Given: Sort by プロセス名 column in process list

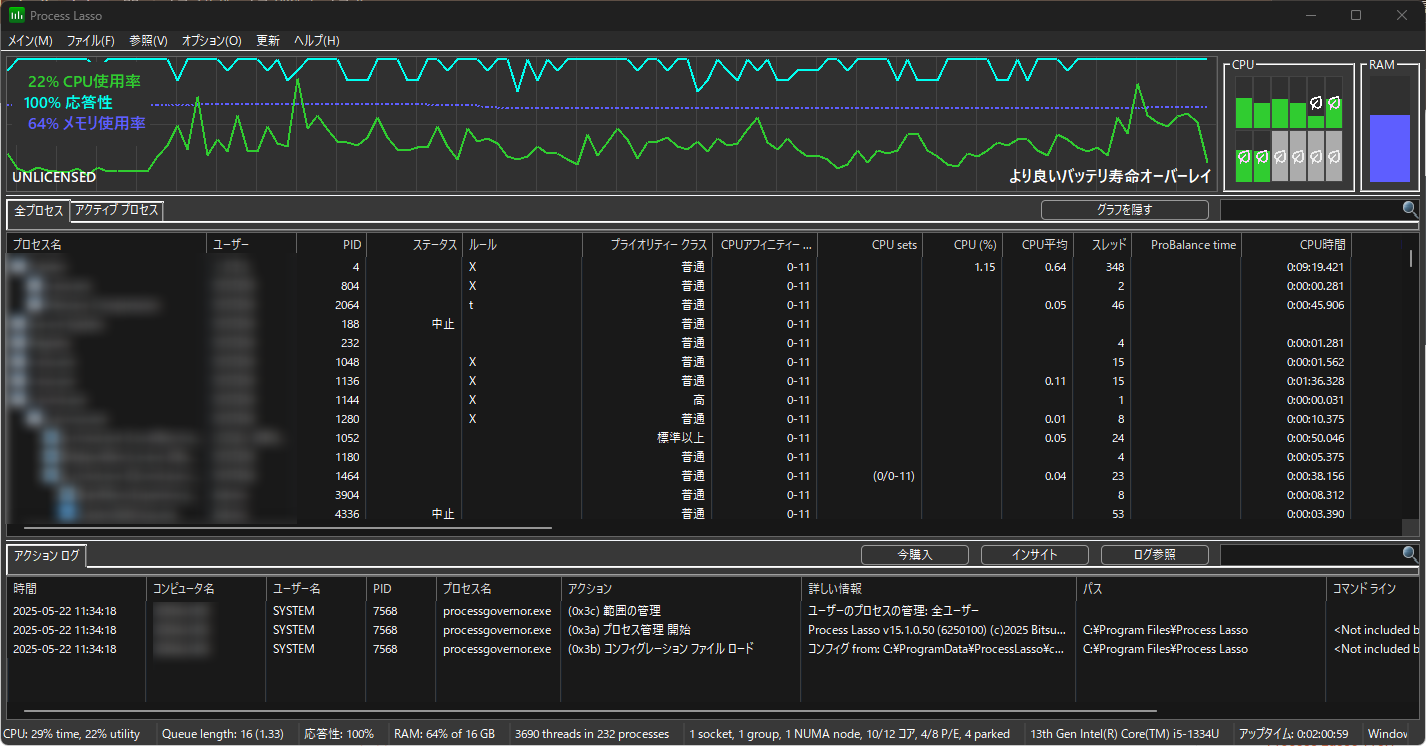Looking at the screenshot, I should pos(107,244).
